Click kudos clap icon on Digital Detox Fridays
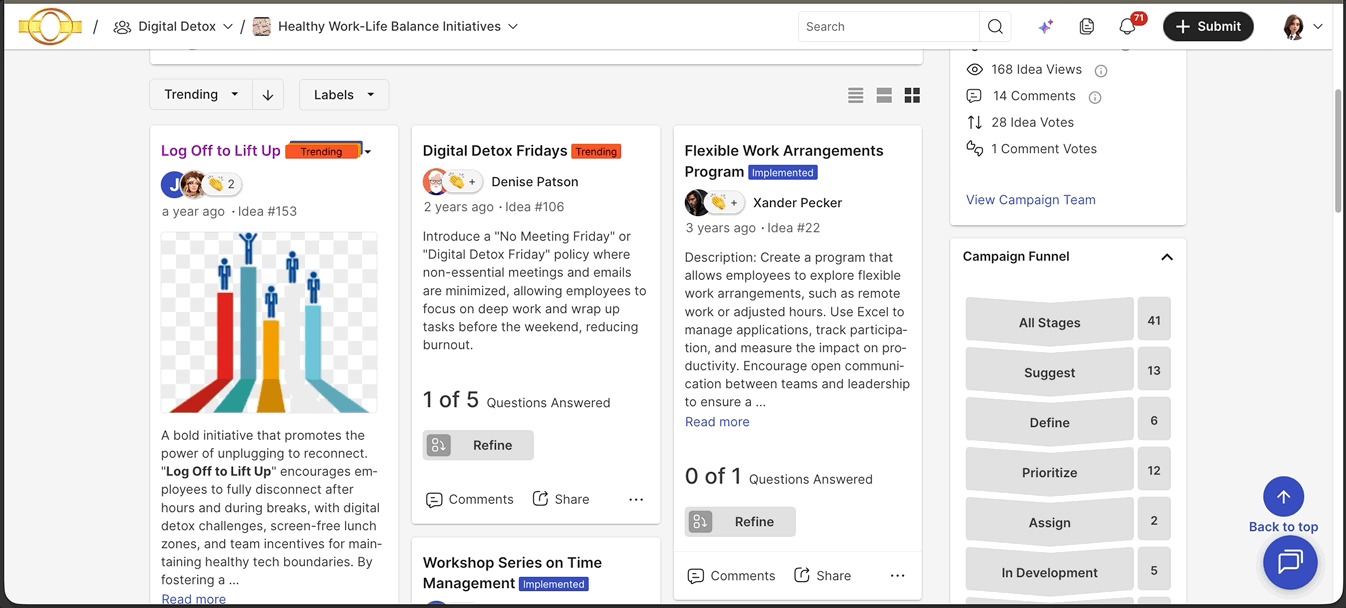The width and height of the screenshot is (1346, 608). (x=456, y=181)
